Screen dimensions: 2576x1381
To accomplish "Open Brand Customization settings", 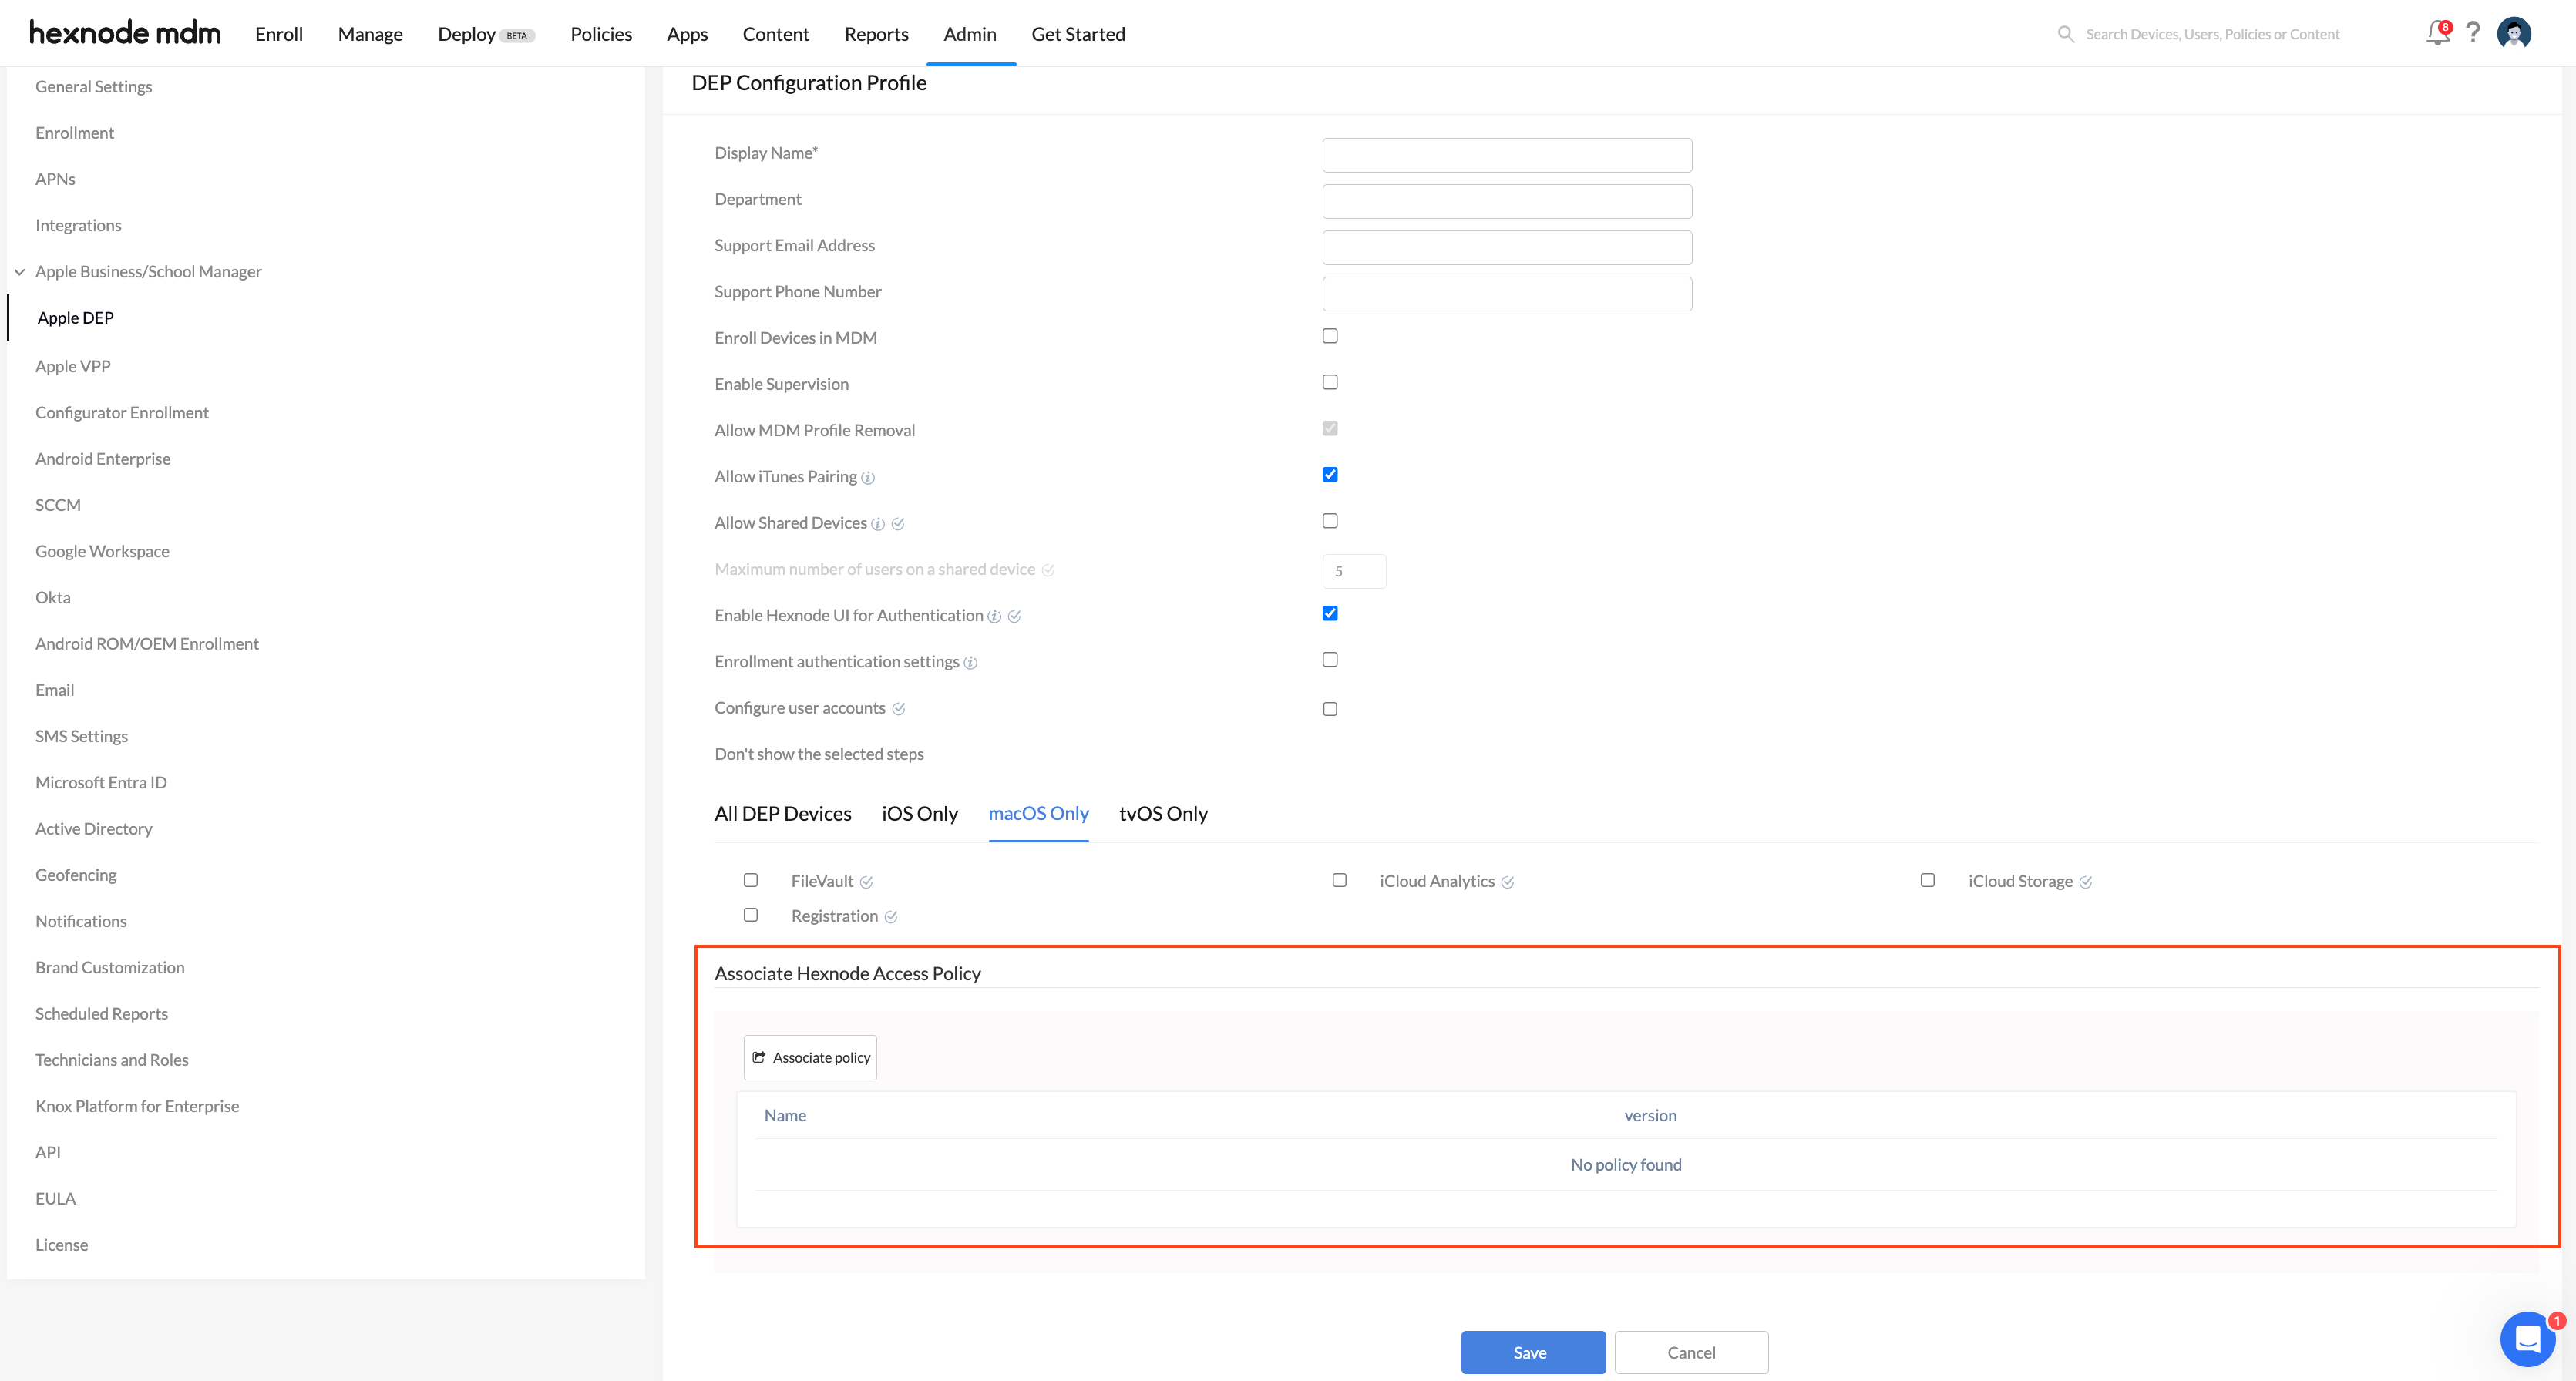I will click(x=110, y=968).
